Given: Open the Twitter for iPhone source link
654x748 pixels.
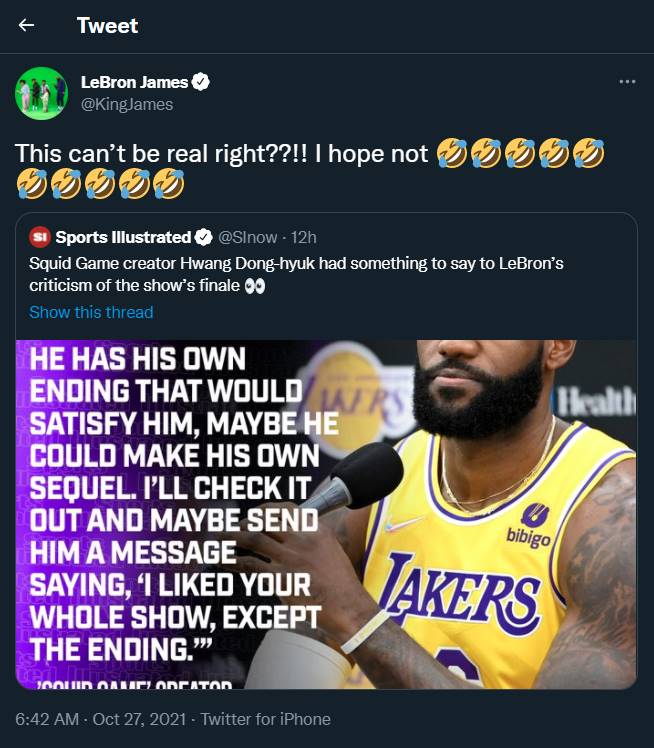Looking at the screenshot, I should (x=265, y=719).
